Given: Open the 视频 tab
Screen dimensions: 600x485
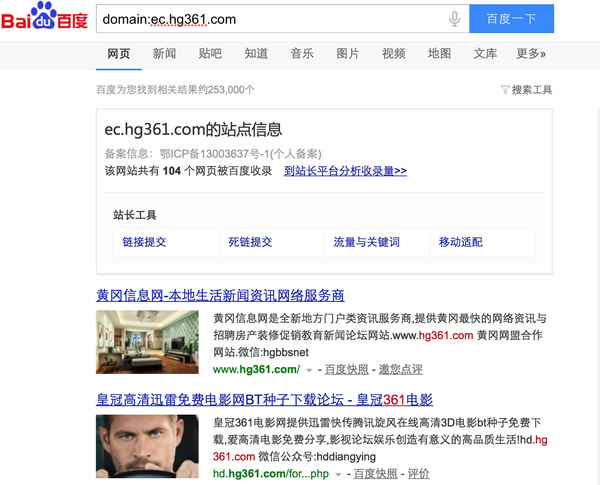Looking at the screenshot, I should [393, 54].
